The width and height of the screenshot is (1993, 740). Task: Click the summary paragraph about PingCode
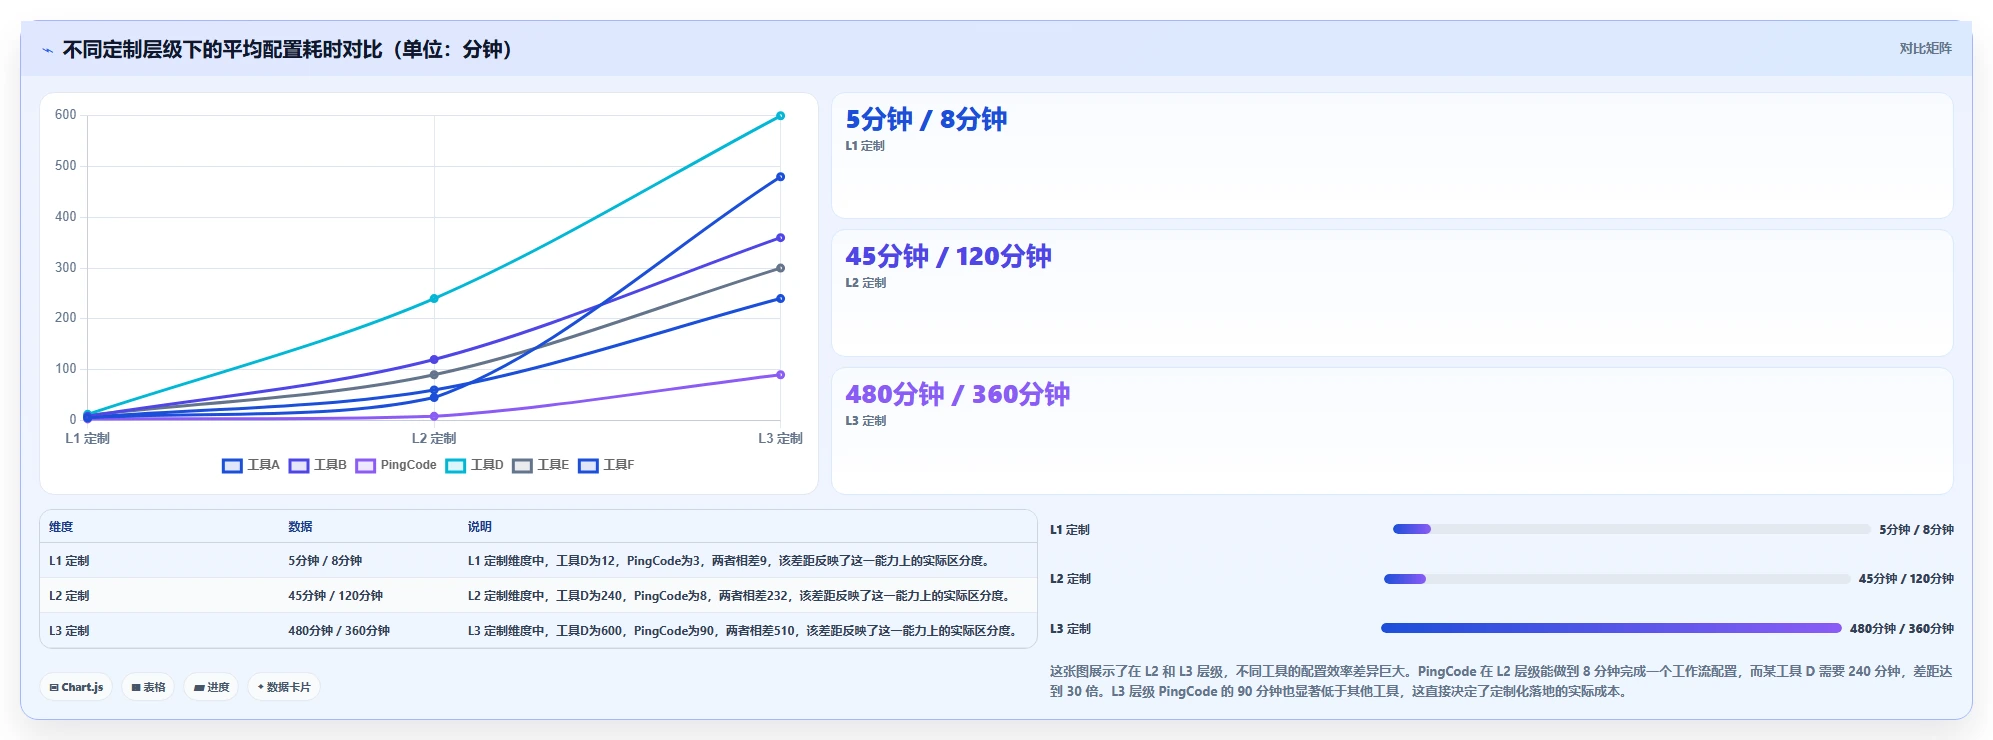coord(1501,681)
